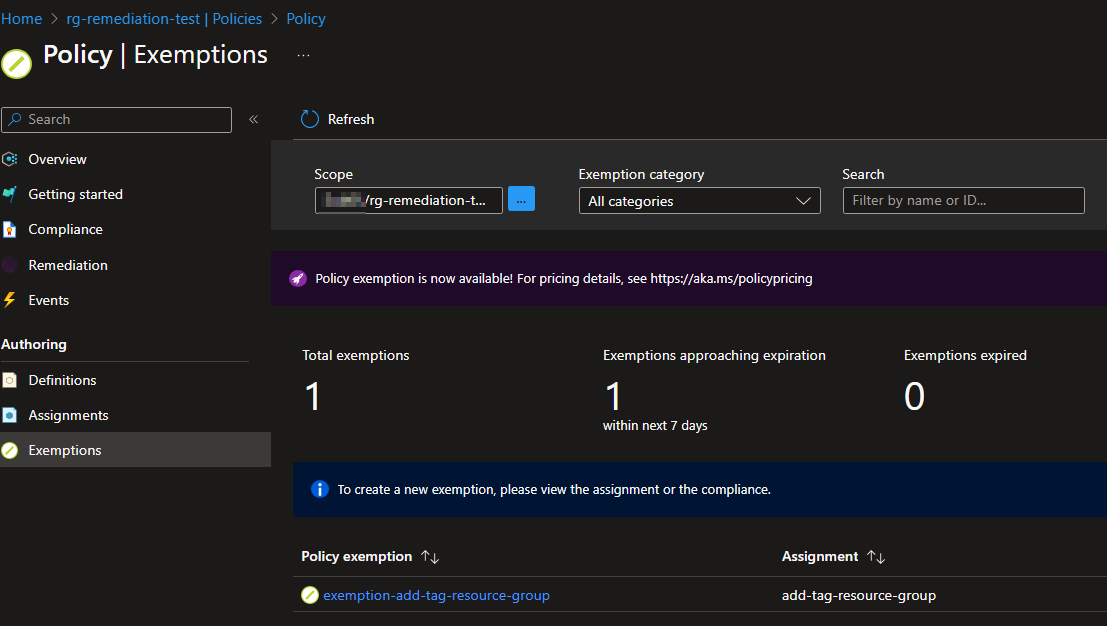Navigate to Home breadcrumb link
This screenshot has width=1107, height=626.
click(21, 19)
